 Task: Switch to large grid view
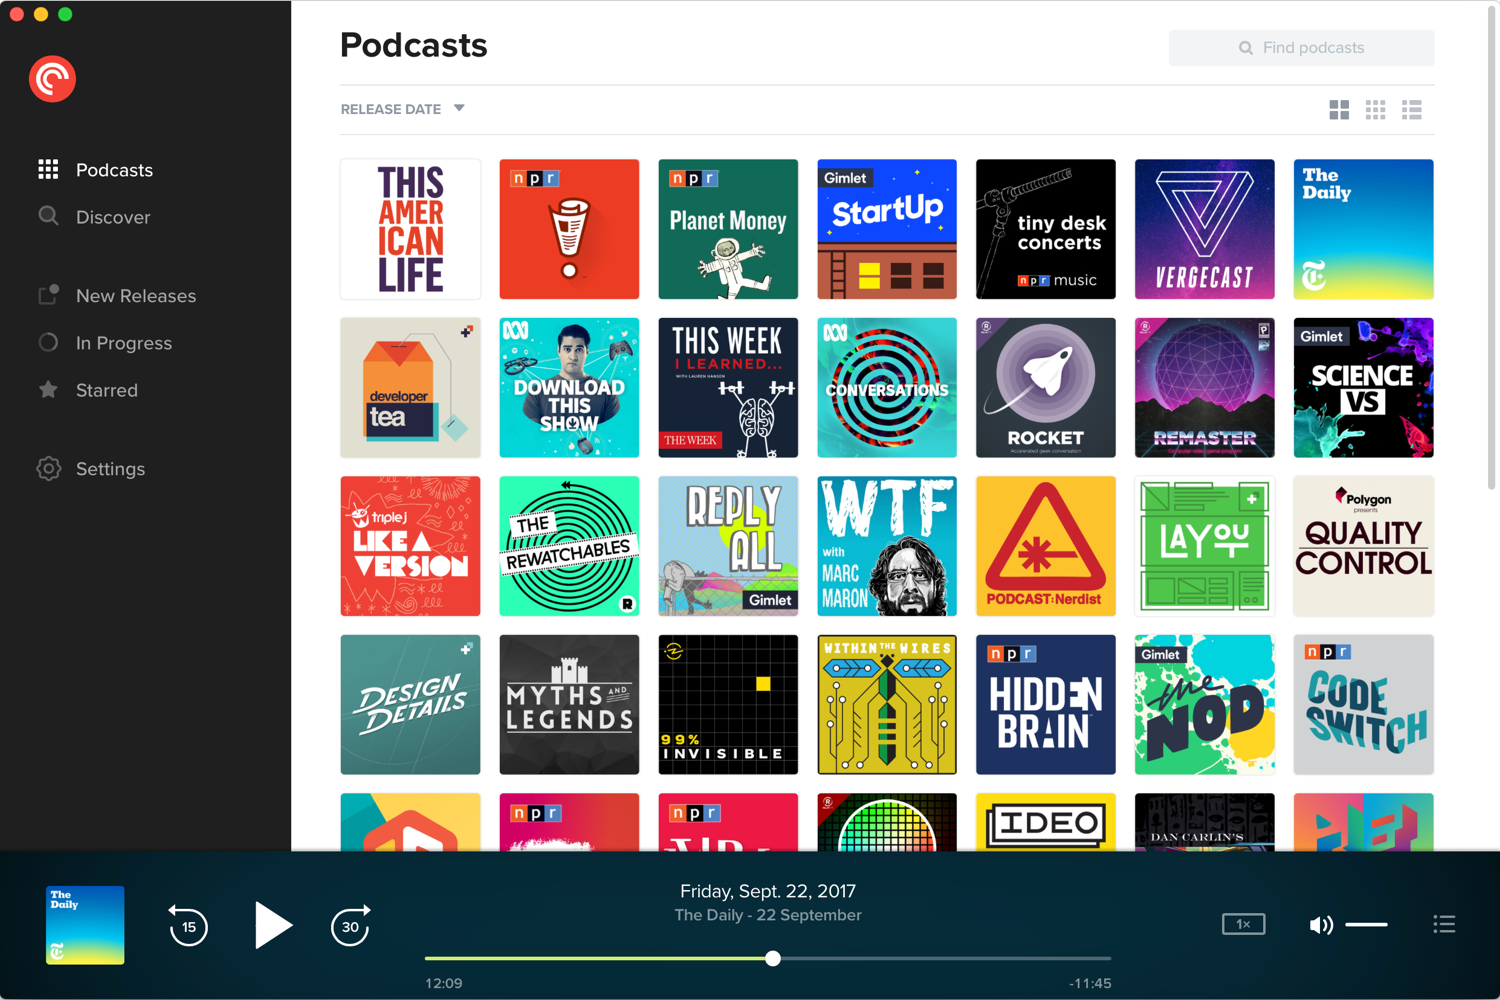click(1339, 110)
